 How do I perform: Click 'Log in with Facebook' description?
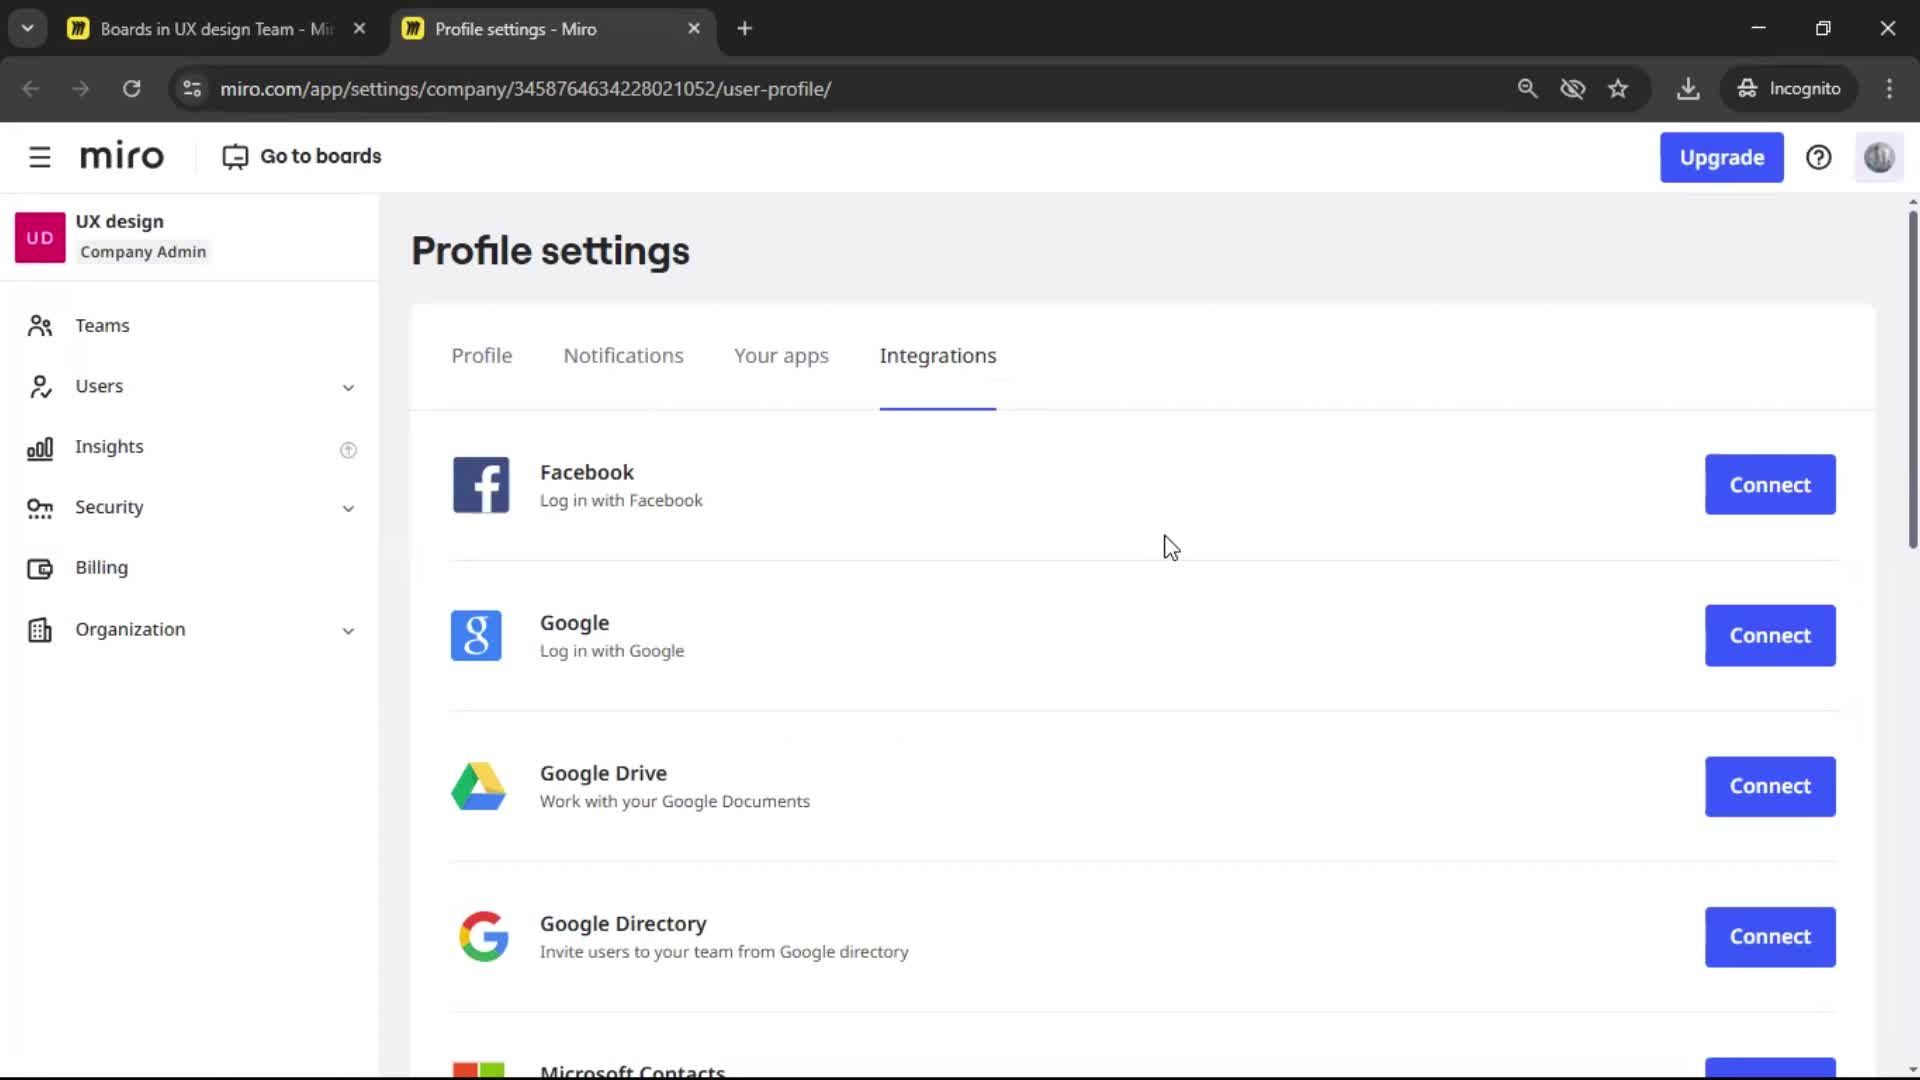point(621,501)
